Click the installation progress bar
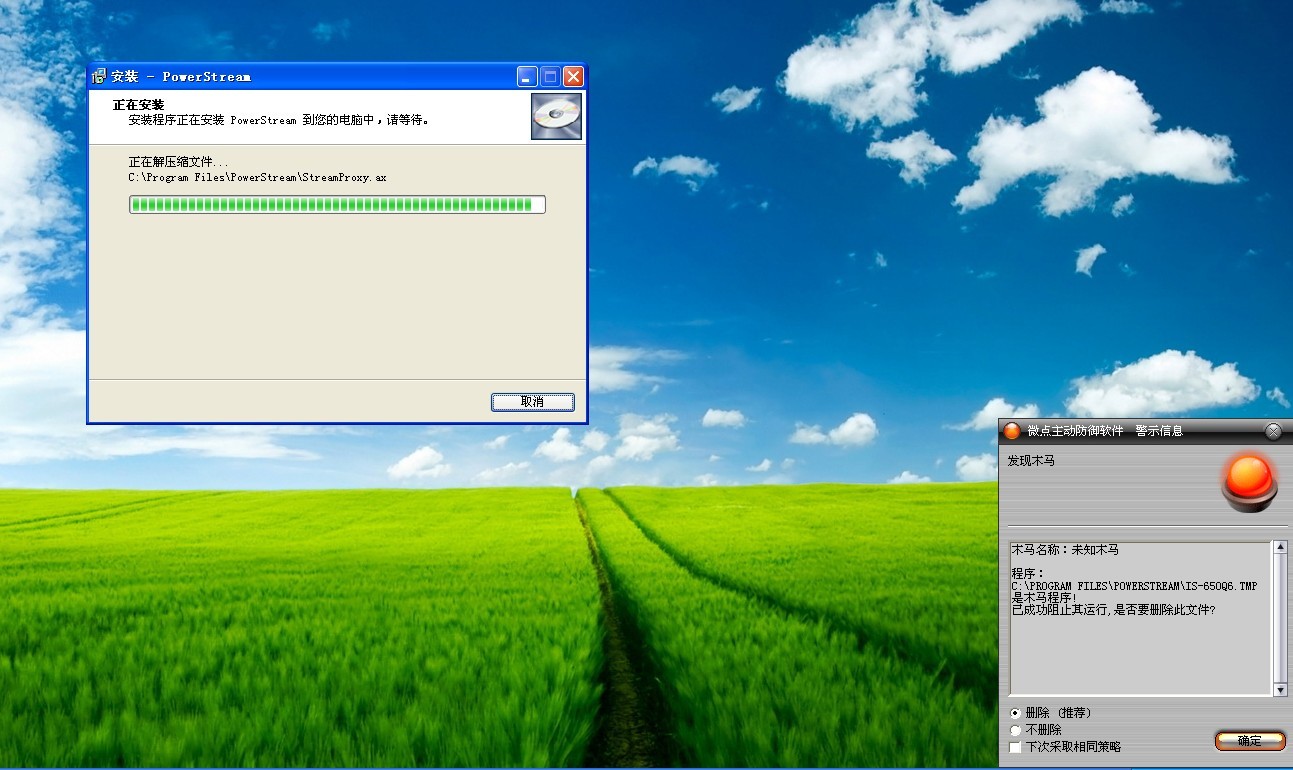This screenshot has width=1293, height=770. 337,205
